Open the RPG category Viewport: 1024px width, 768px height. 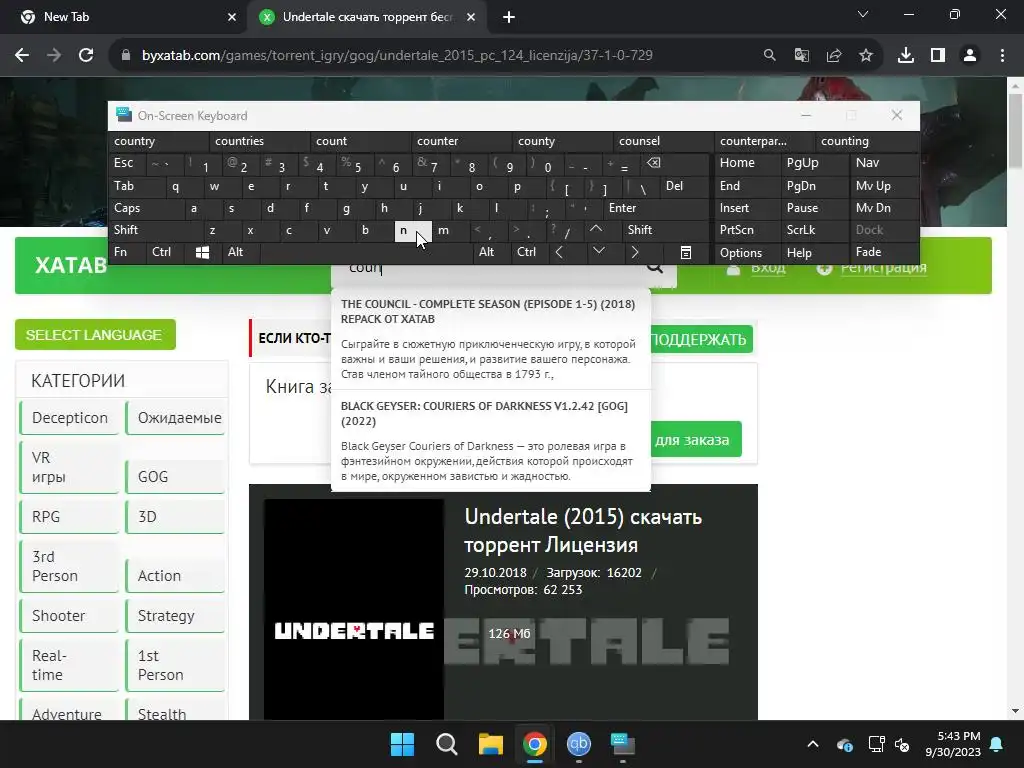(x=69, y=517)
